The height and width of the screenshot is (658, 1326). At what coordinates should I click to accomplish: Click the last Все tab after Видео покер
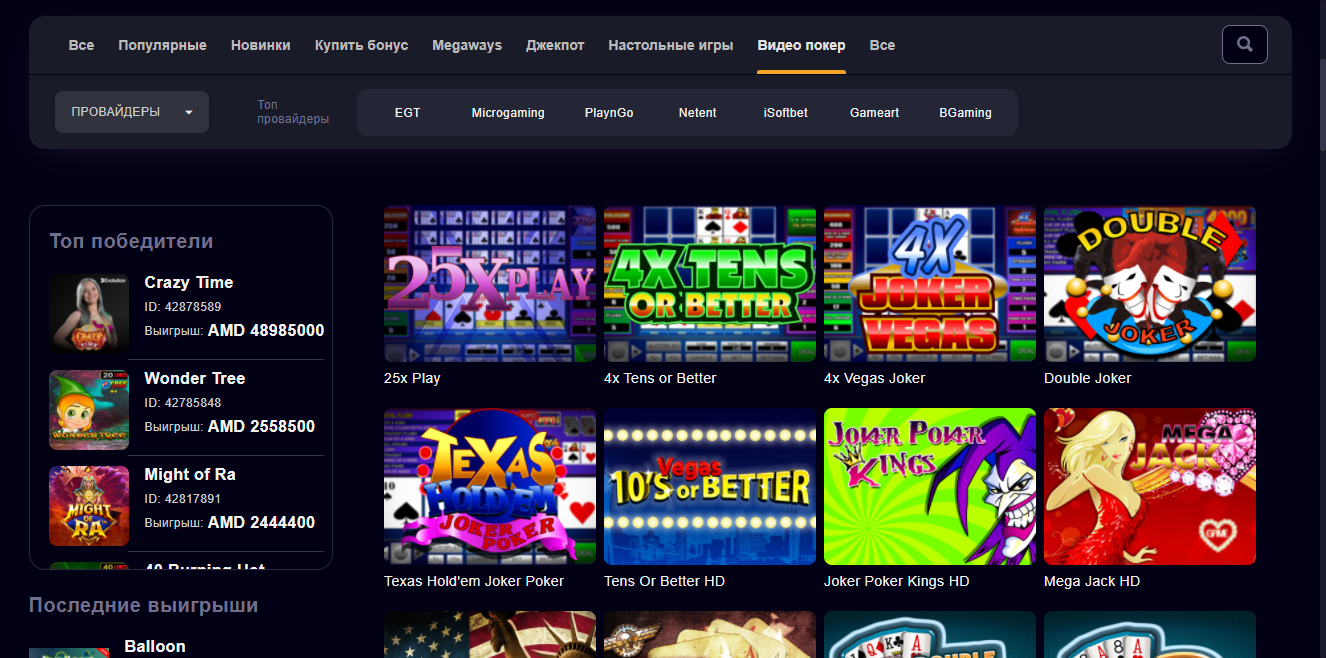click(x=882, y=45)
